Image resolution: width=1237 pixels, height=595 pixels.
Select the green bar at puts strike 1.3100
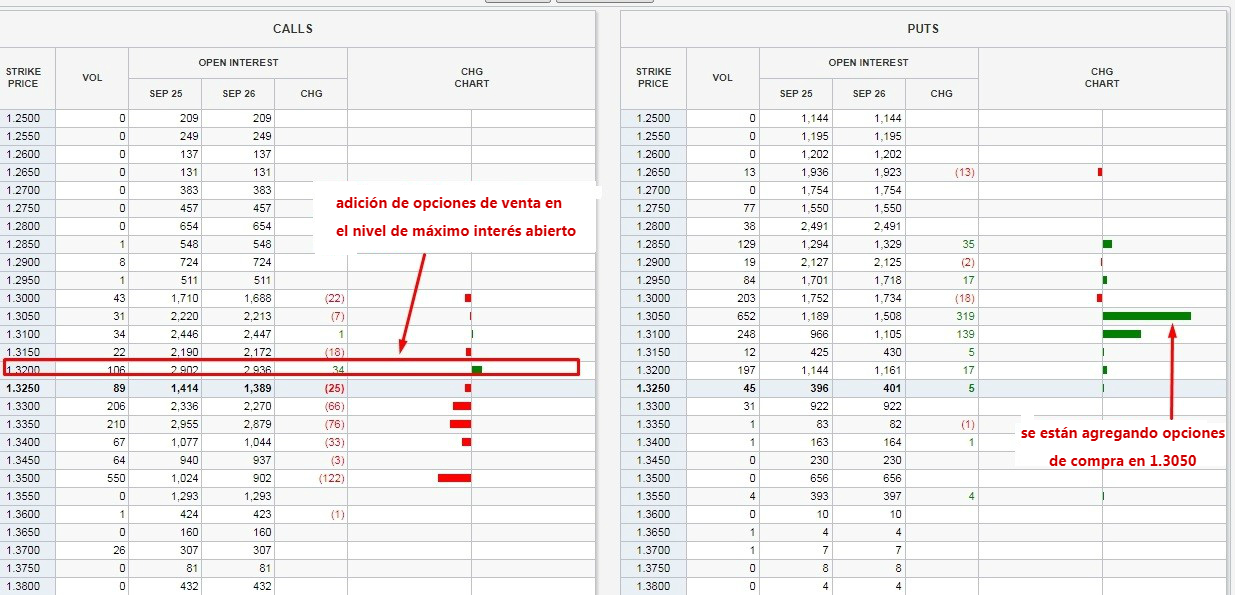[1120, 334]
